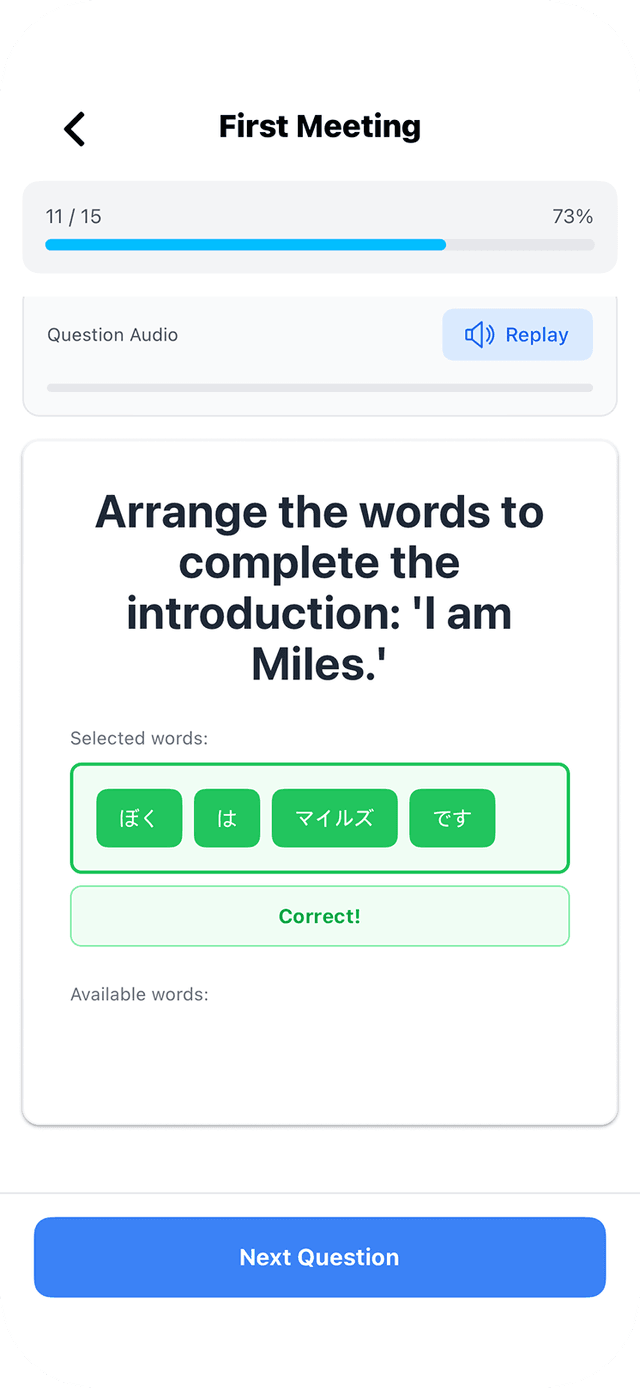Remove the は word chip

[227, 818]
